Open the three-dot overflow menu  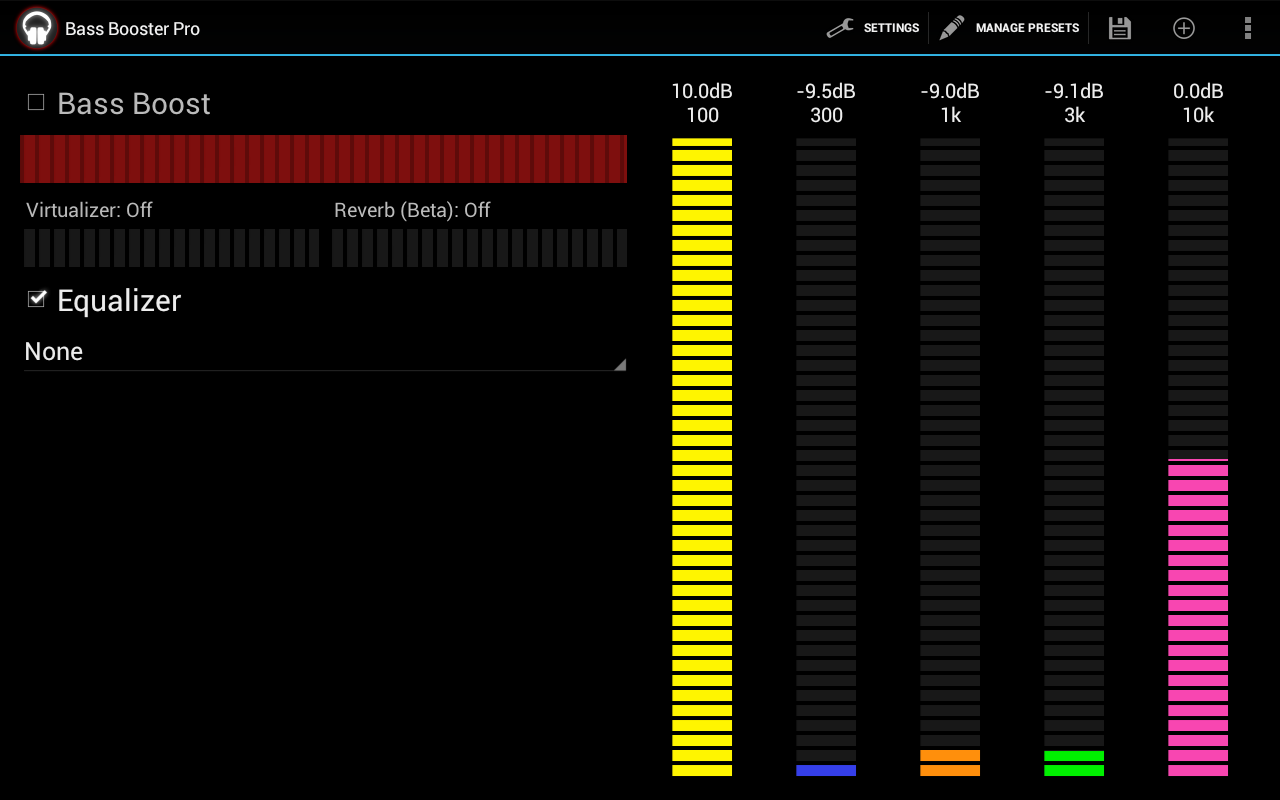tap(1247, 28)
